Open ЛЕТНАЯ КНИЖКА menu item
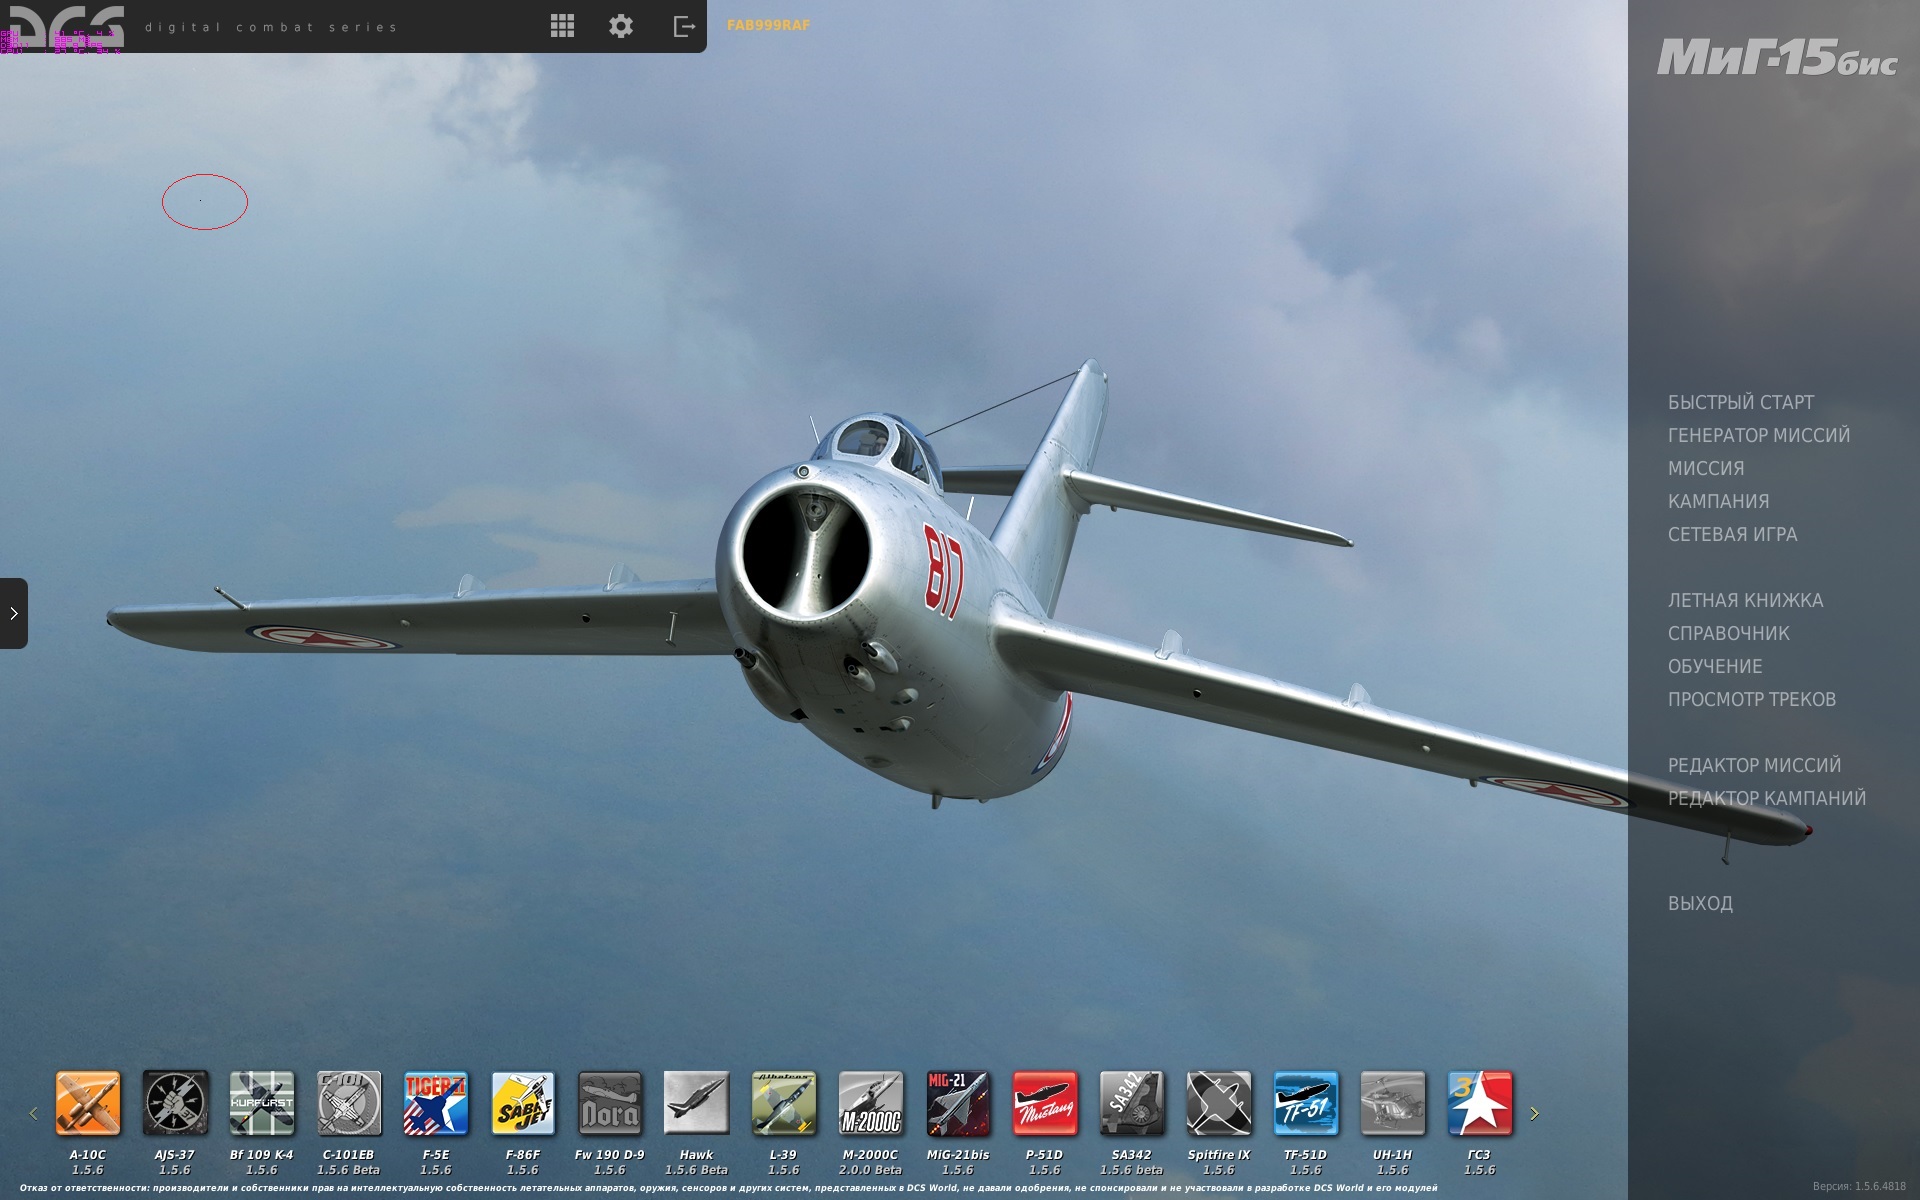This screenshot has height=1200, width=1920. [x=1745, y=600]
